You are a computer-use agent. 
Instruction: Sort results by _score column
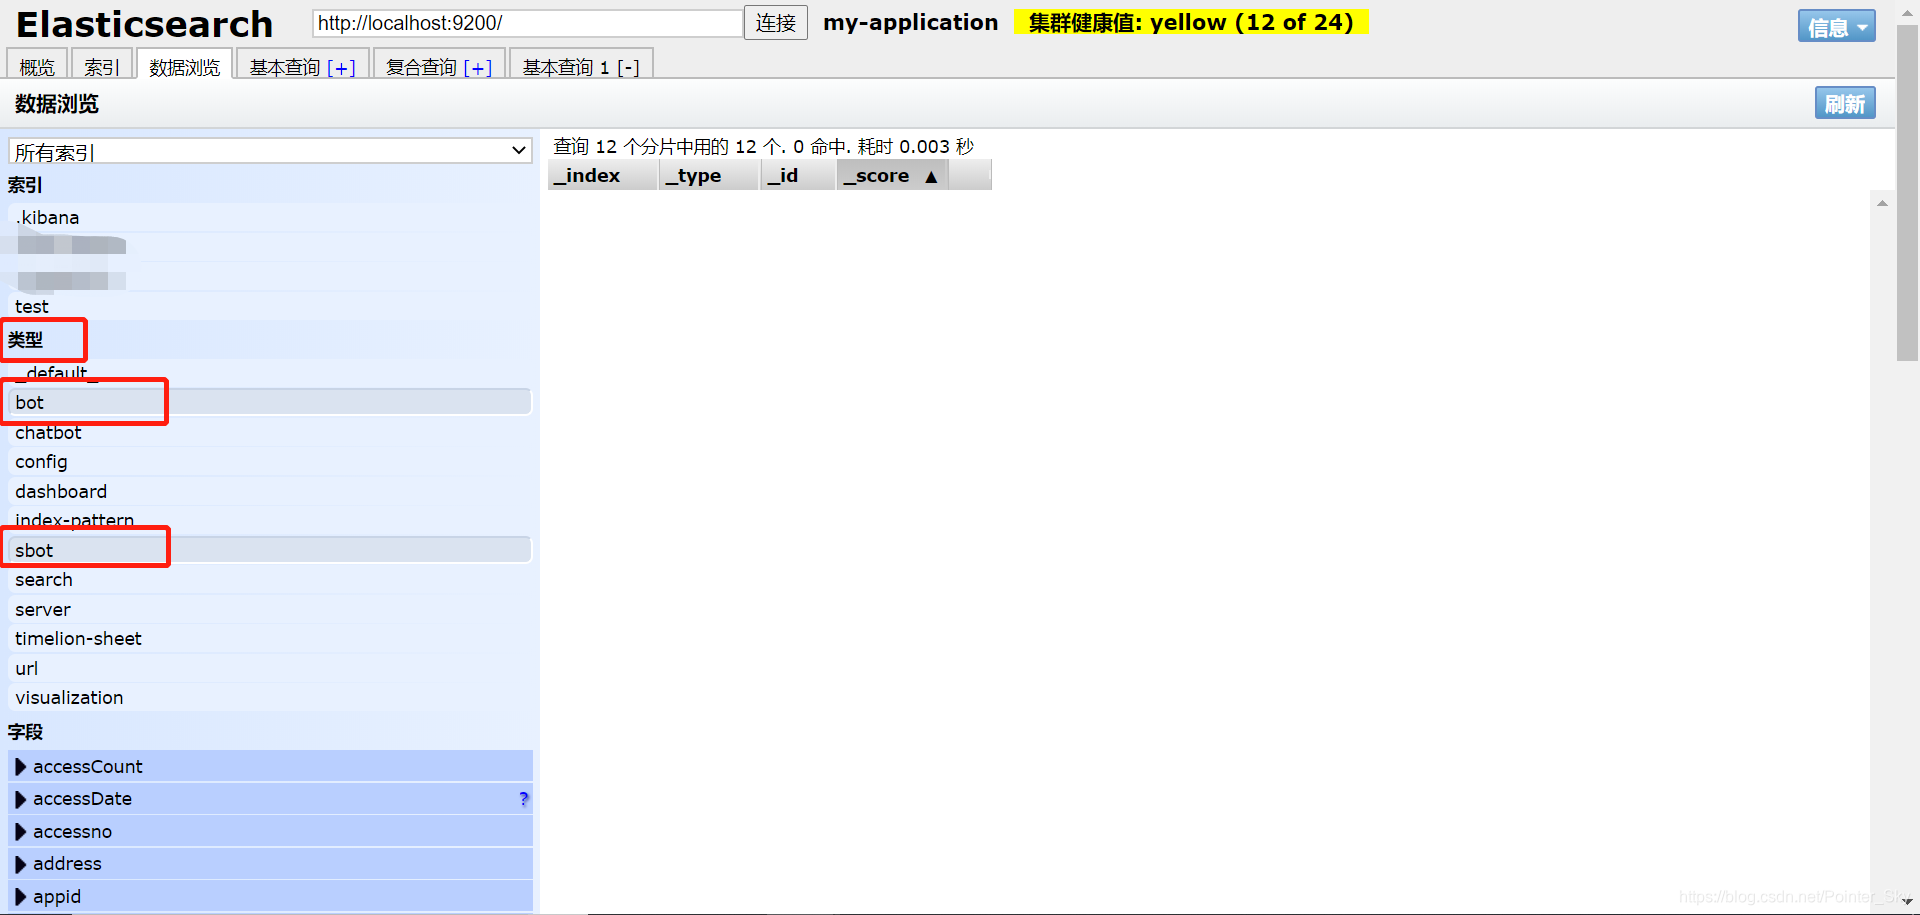(x=892, y=175)
